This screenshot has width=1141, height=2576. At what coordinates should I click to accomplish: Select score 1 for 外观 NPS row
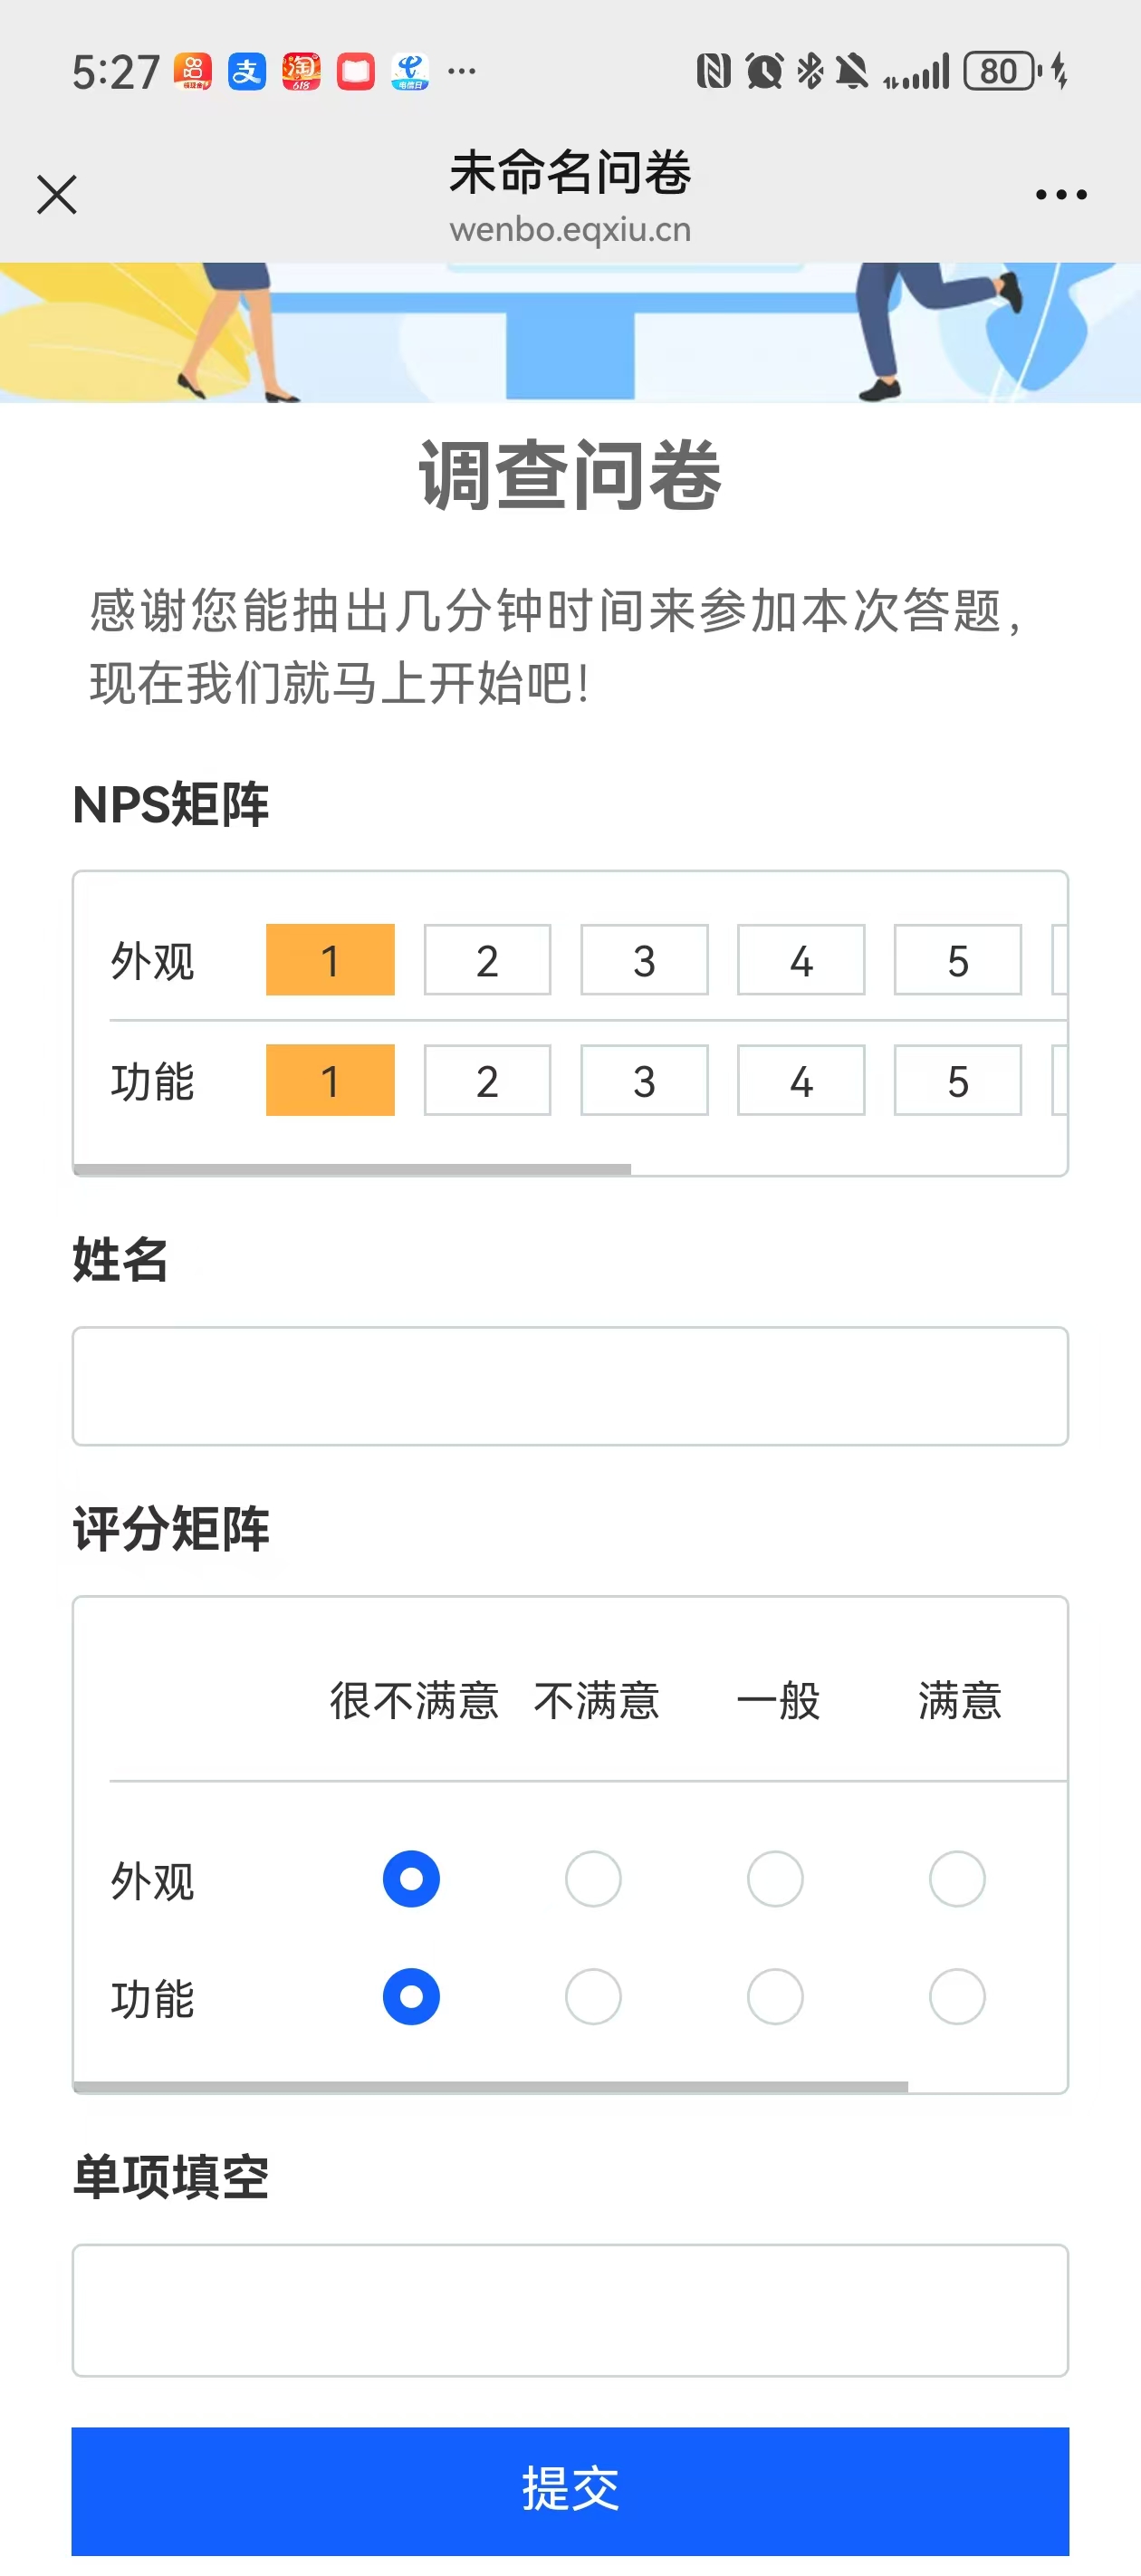pos(330,960)
